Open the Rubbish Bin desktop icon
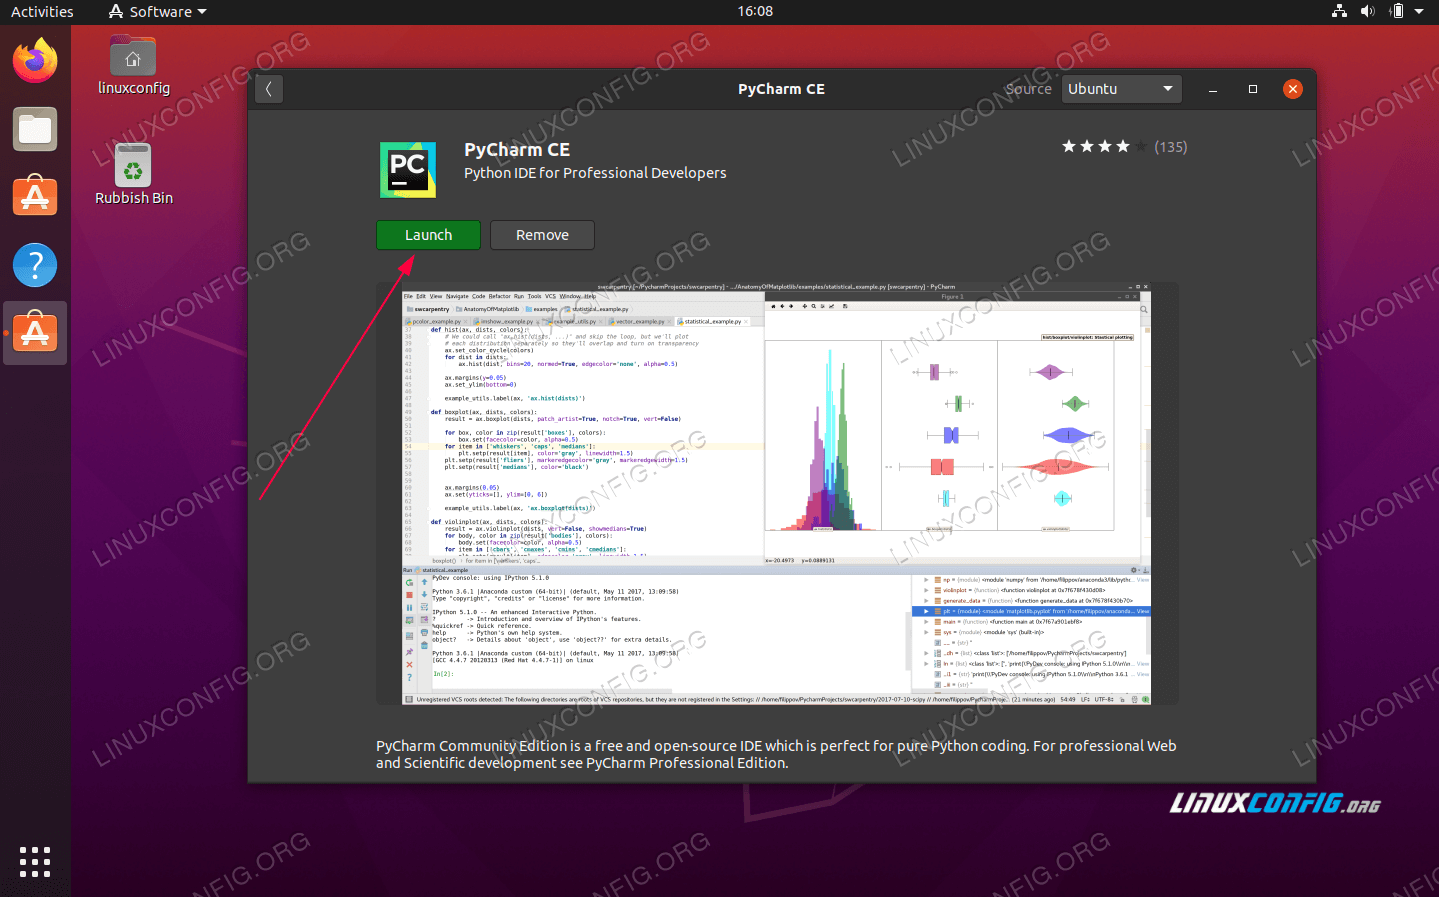The width and height of the screenshot is (1439, 897). 133,175
